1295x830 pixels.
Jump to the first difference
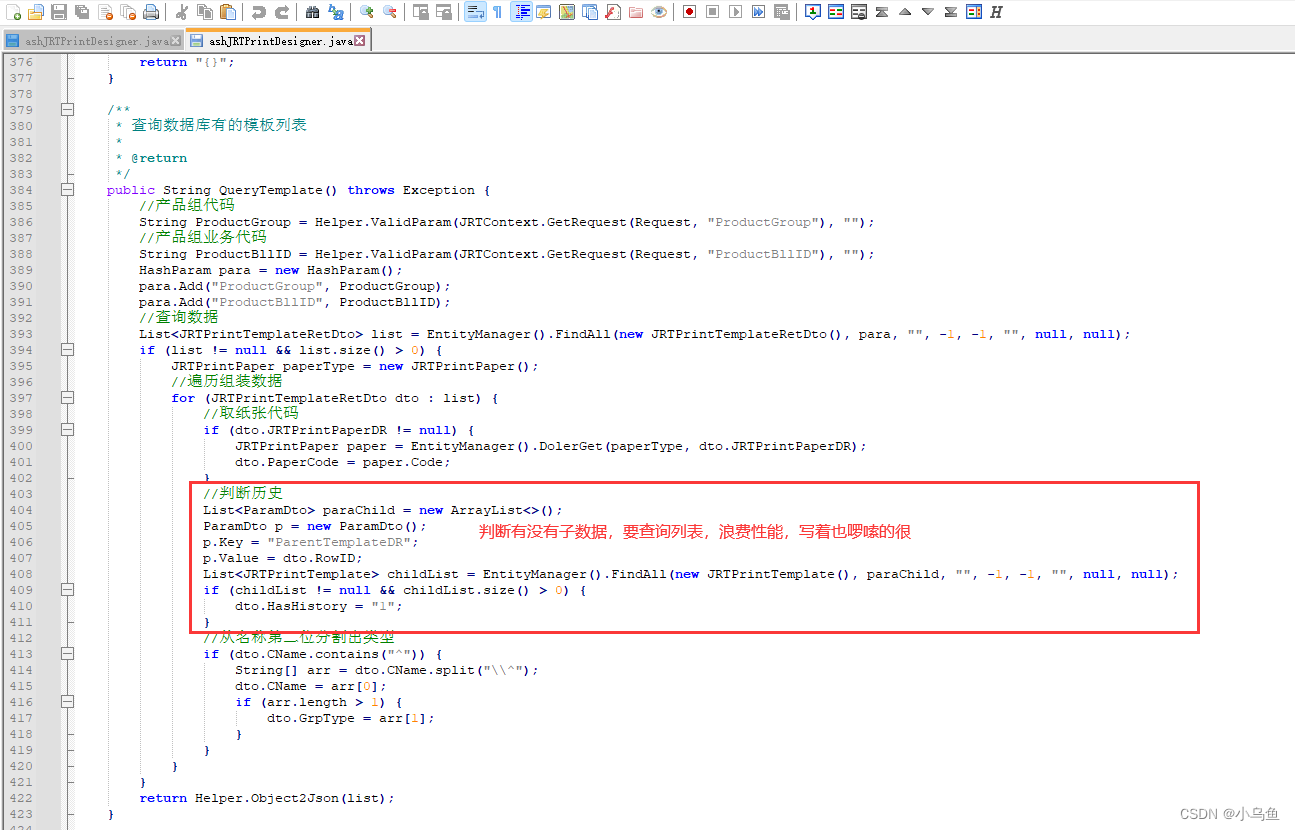pyautogui.click(x=882, y=12)
